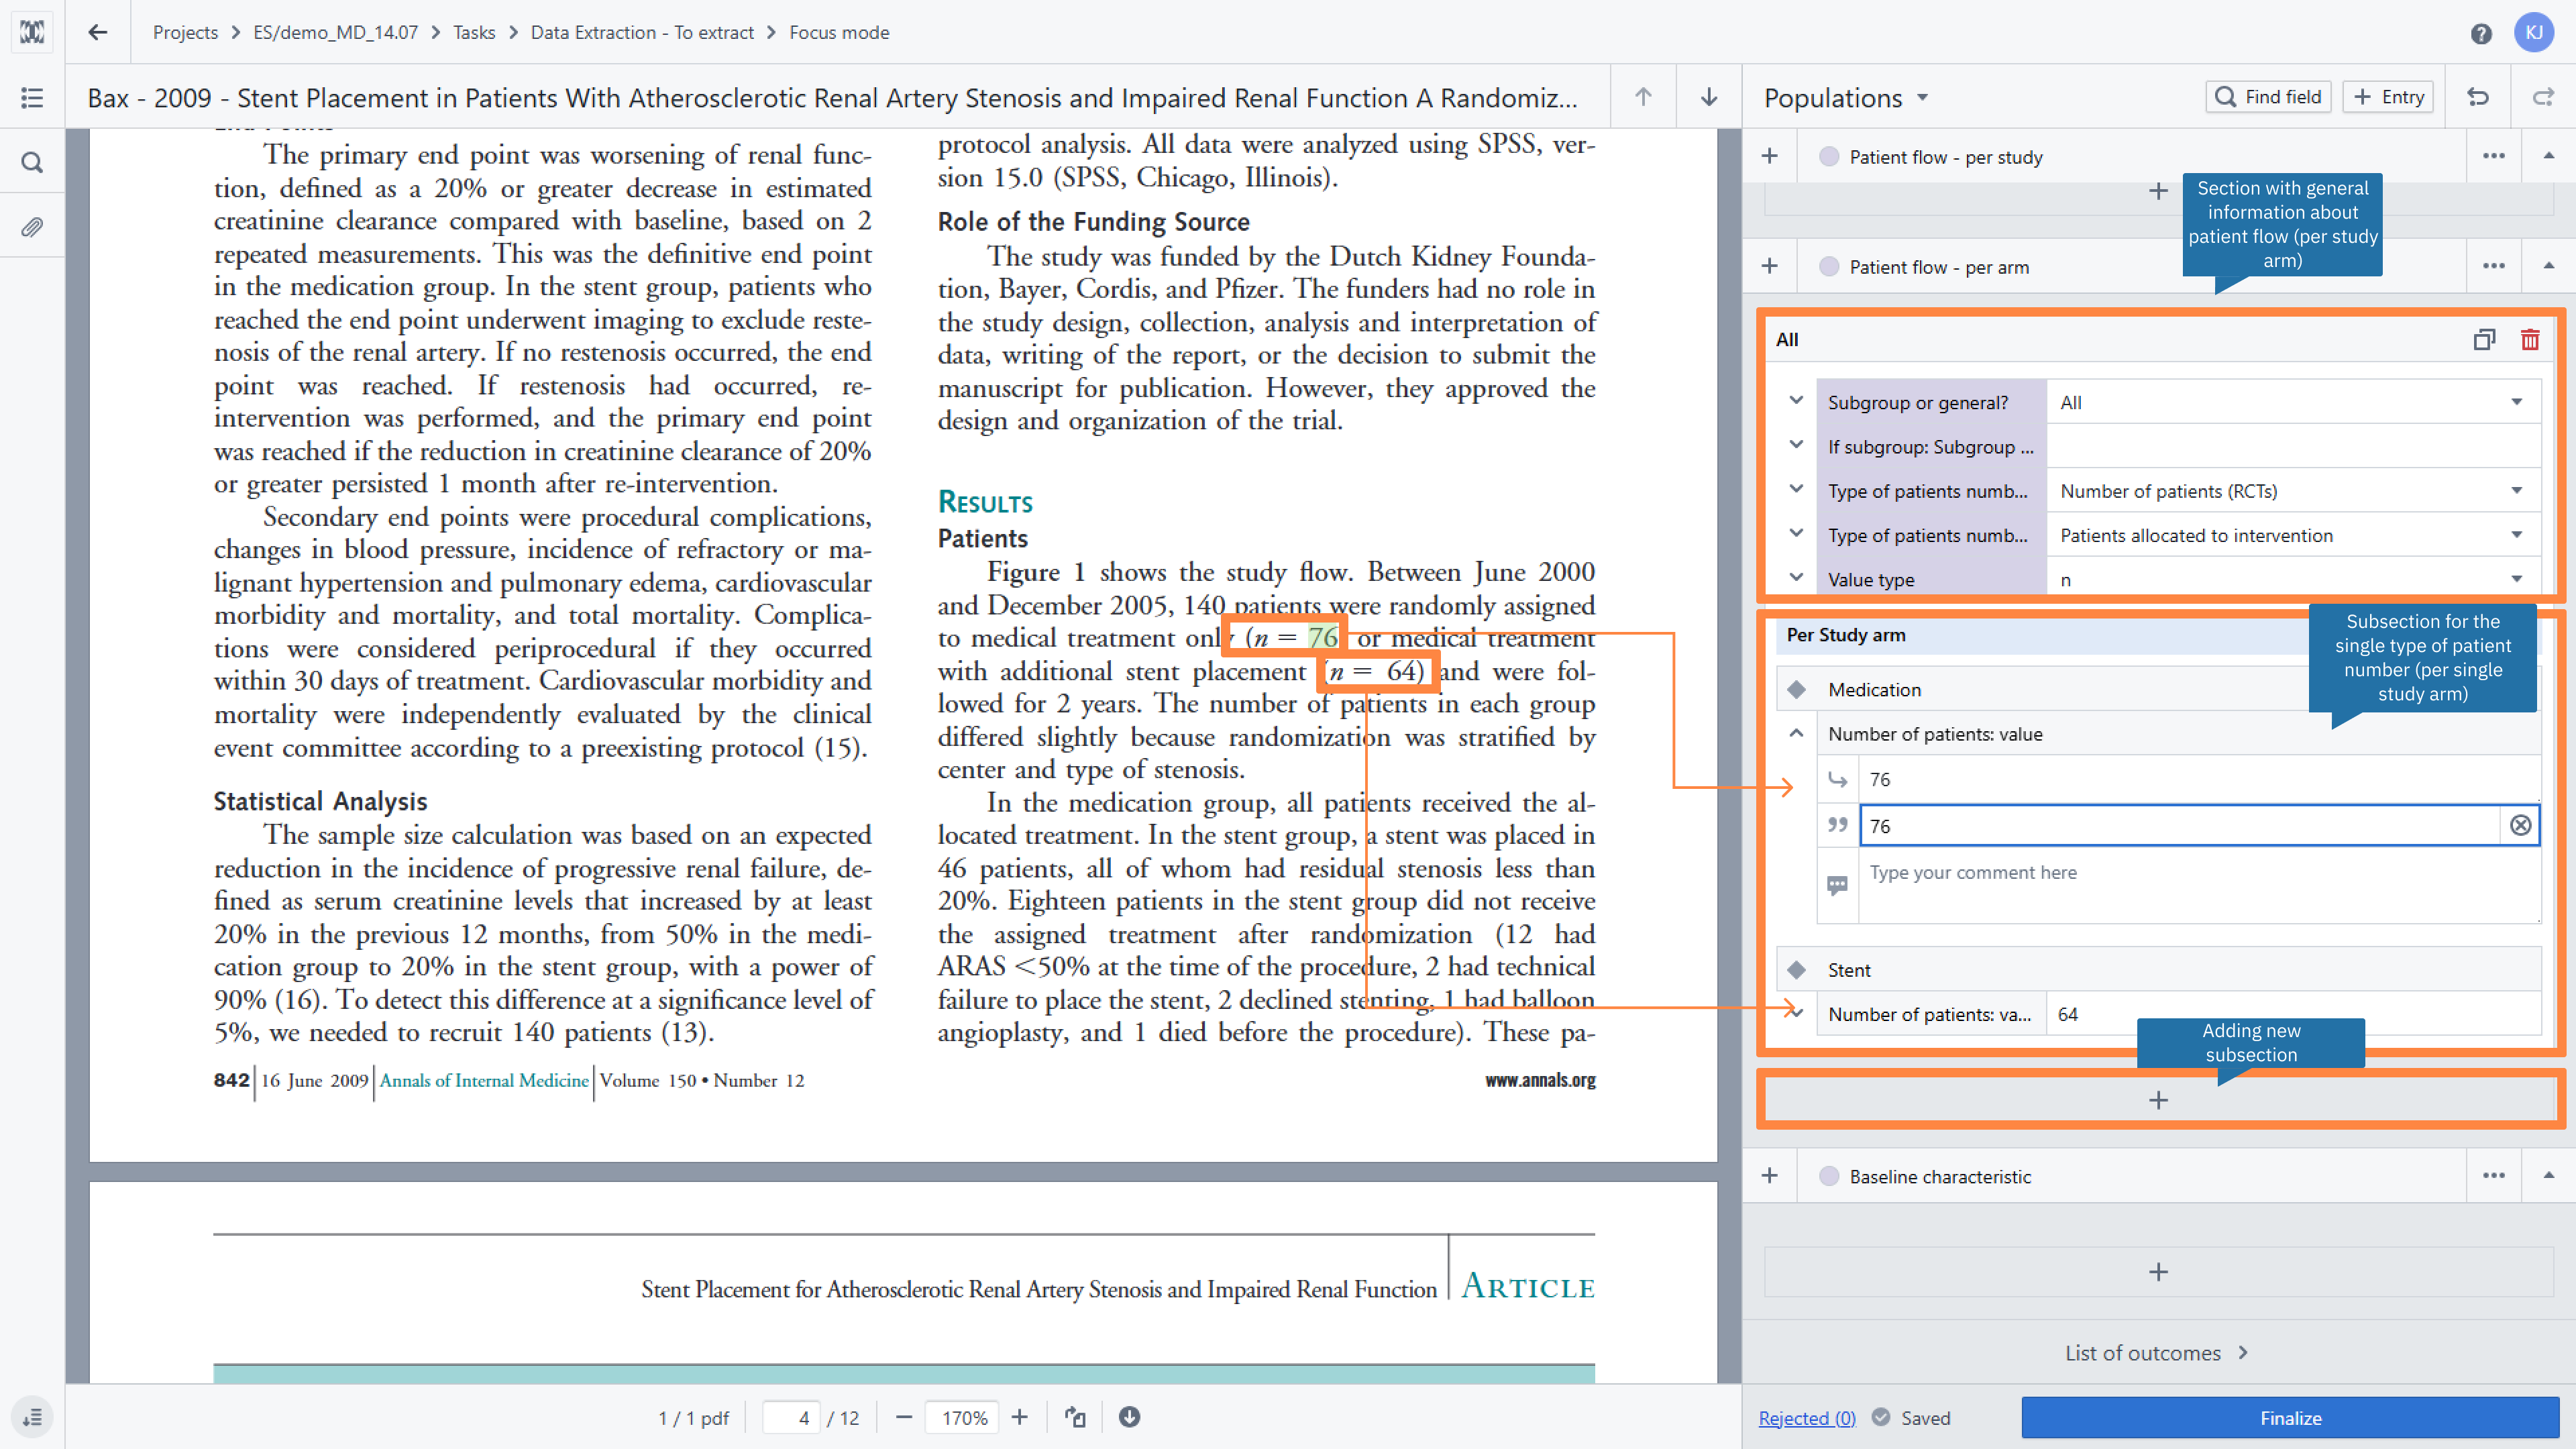Clear the quote field with the X icon
The width and height of the screenshot is (2576, 1449).
[2520, 825]
